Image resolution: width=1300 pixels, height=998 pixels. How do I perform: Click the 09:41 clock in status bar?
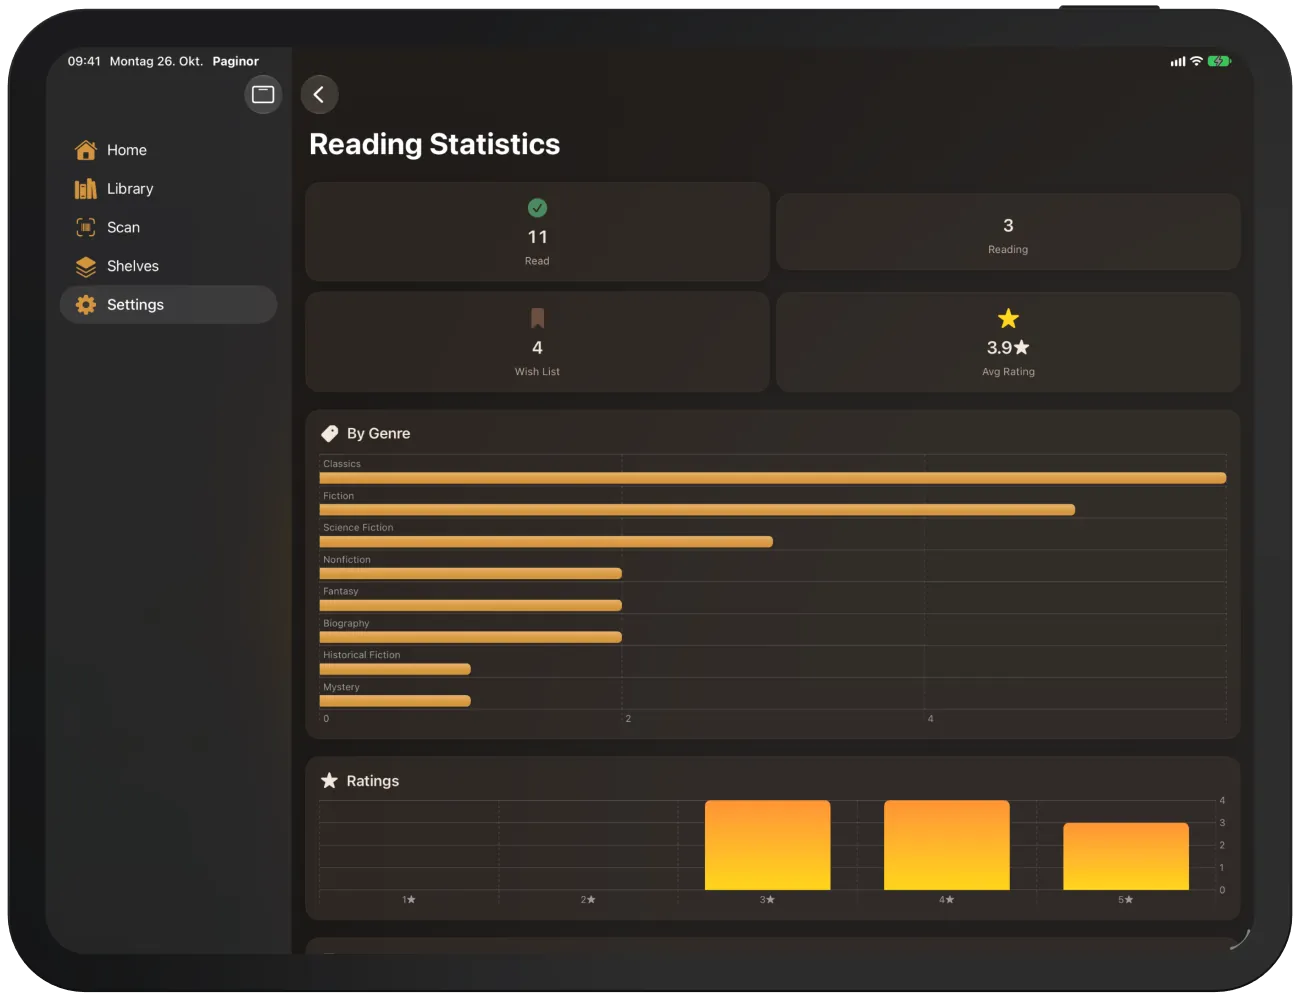84,61
